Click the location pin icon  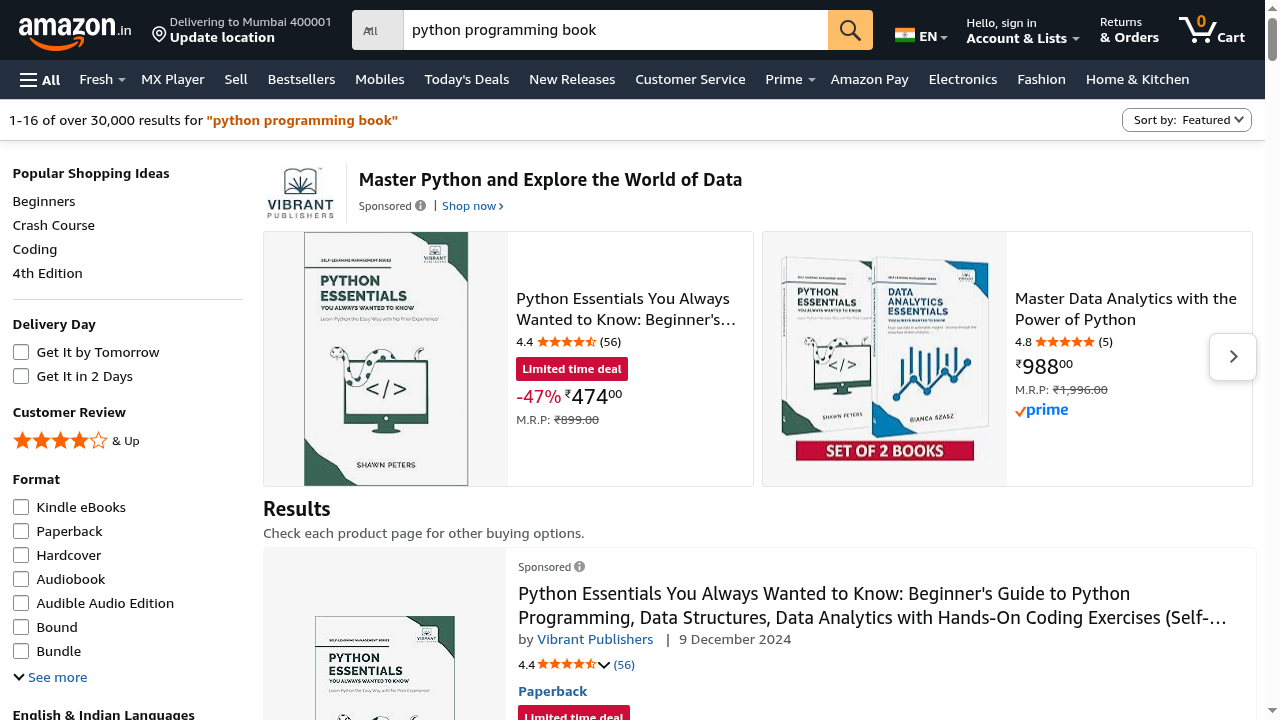tap(159, 35)
